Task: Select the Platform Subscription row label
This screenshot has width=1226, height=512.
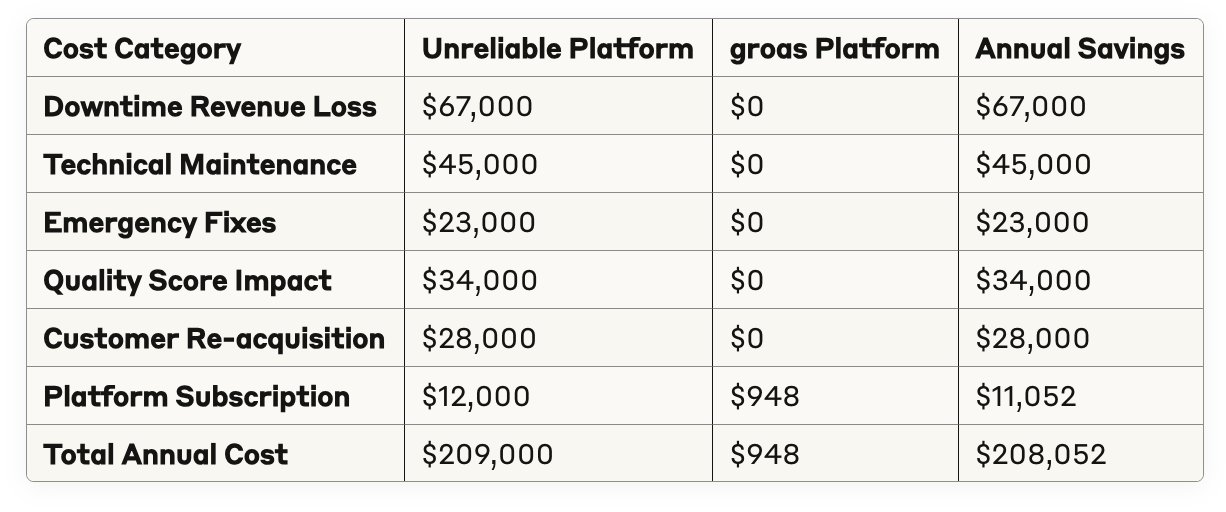Action: 197,397
